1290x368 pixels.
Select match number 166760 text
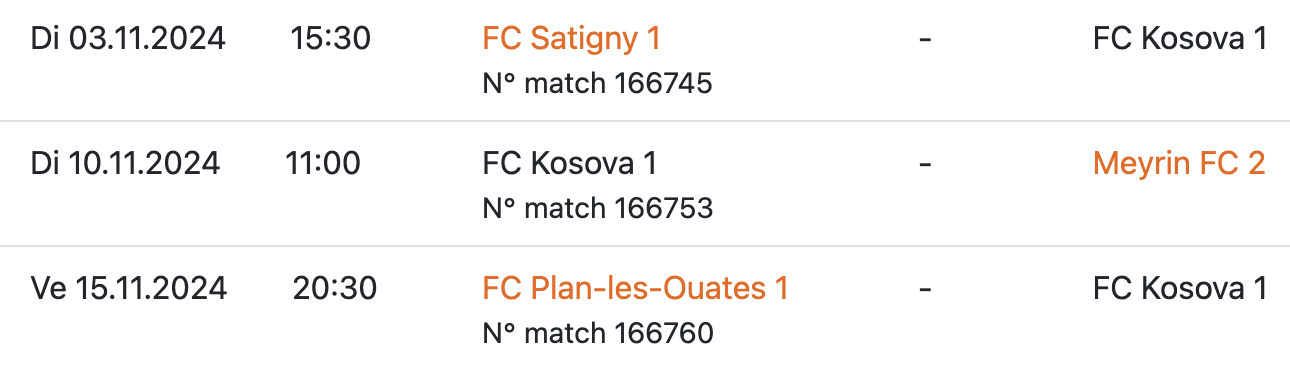tap(597, 332)
